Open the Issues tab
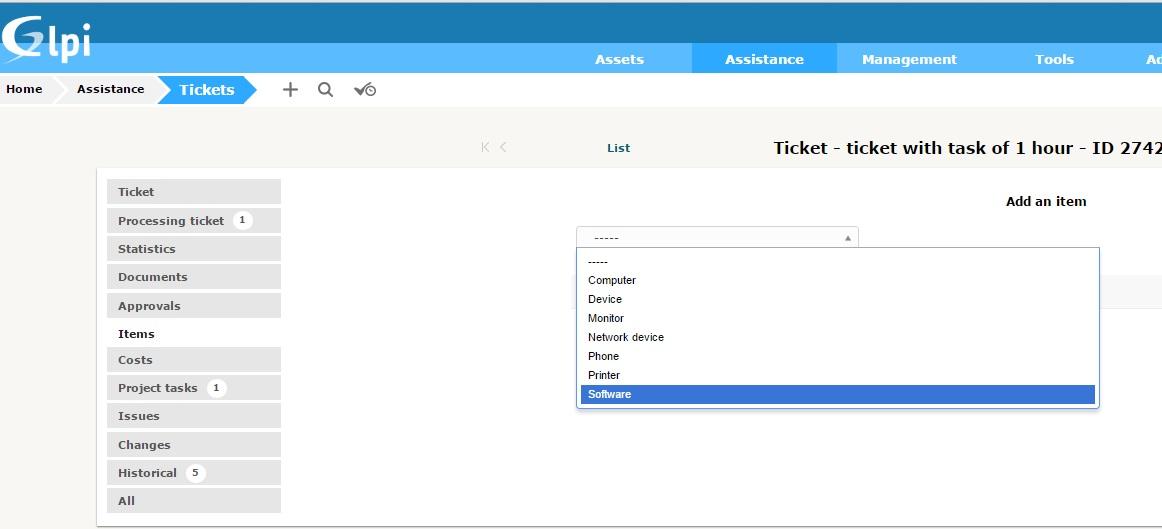The width and height of the screenshot is (1162, 529). (194, 416)
